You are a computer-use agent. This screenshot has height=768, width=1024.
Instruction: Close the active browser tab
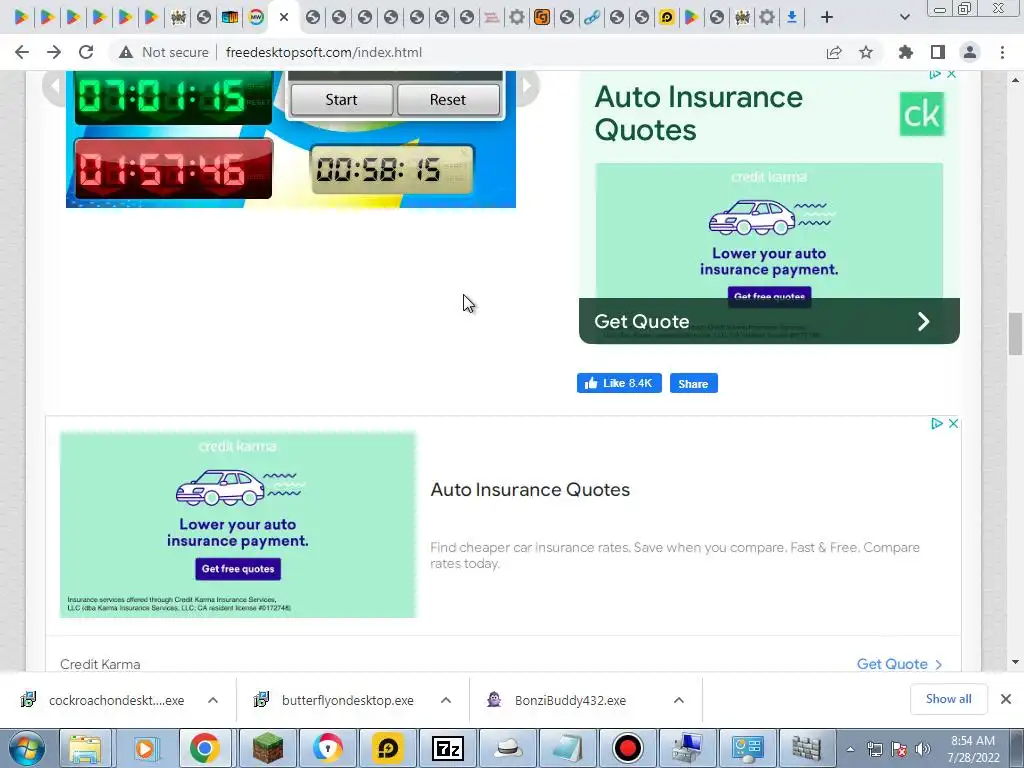(x=284, y=17)
